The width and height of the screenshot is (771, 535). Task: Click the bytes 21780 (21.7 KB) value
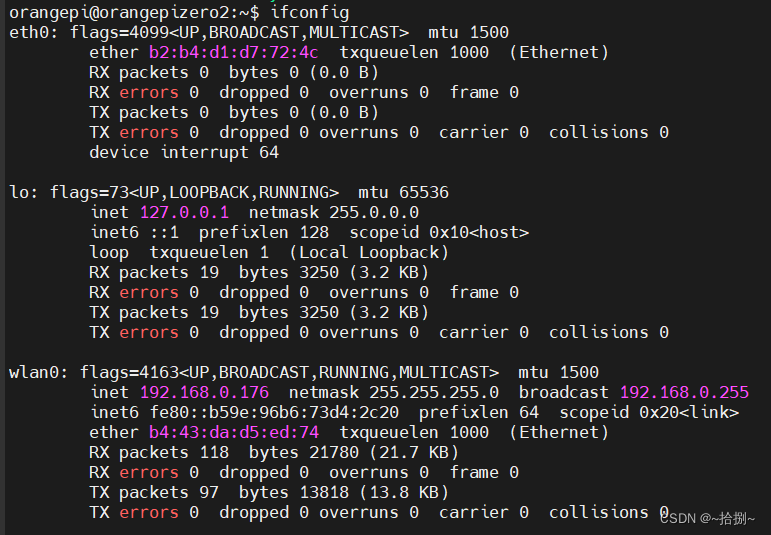(354, 452)
